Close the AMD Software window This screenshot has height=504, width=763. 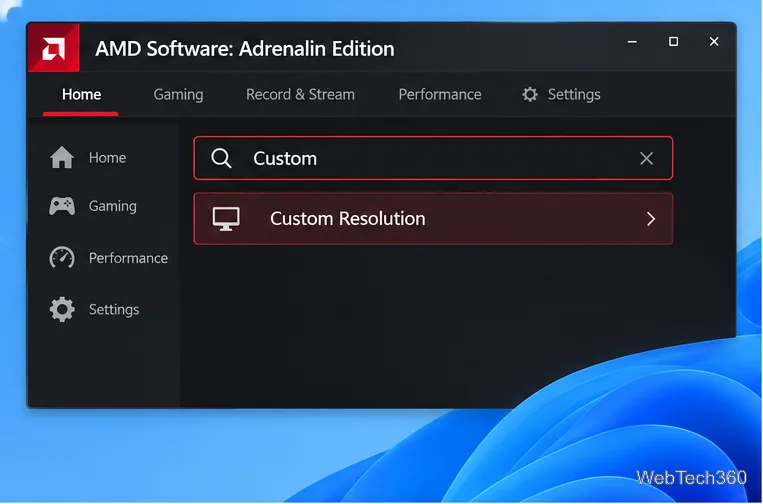coord(714,42)
